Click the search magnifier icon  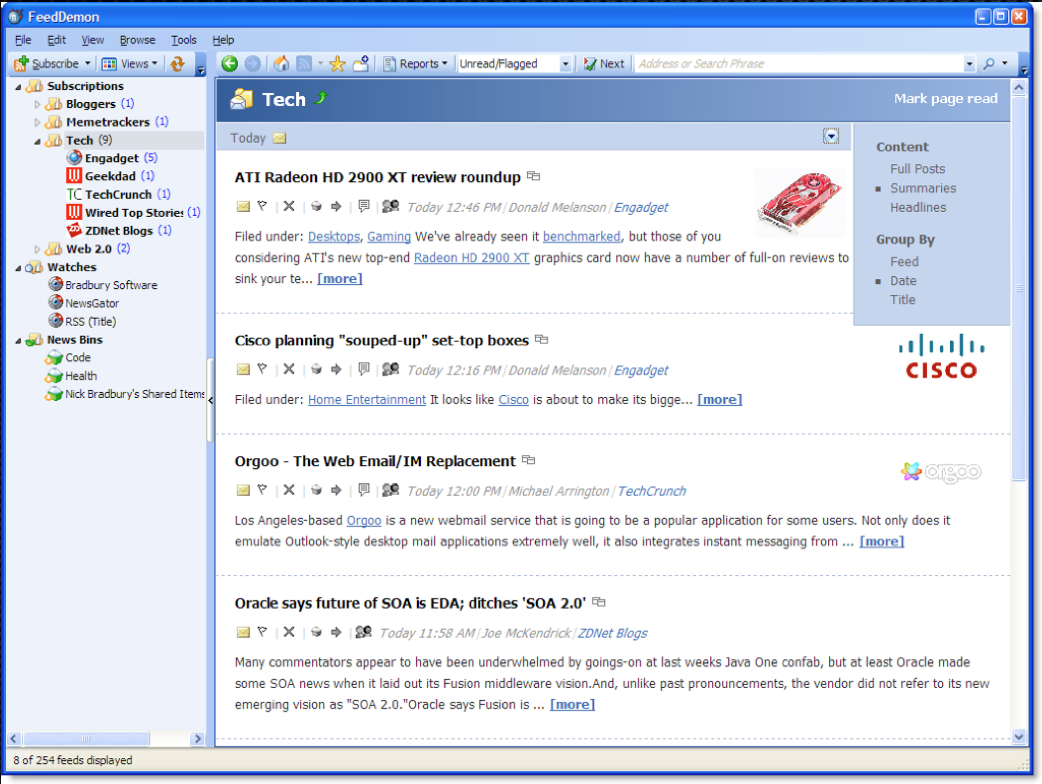(989, 64)
